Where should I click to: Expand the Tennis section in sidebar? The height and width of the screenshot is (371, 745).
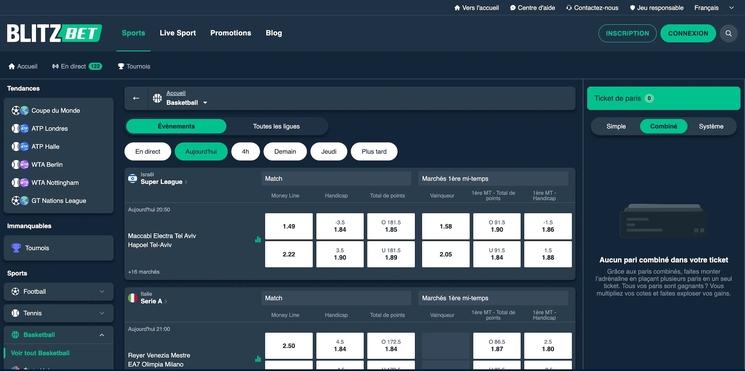click(102, 314)
